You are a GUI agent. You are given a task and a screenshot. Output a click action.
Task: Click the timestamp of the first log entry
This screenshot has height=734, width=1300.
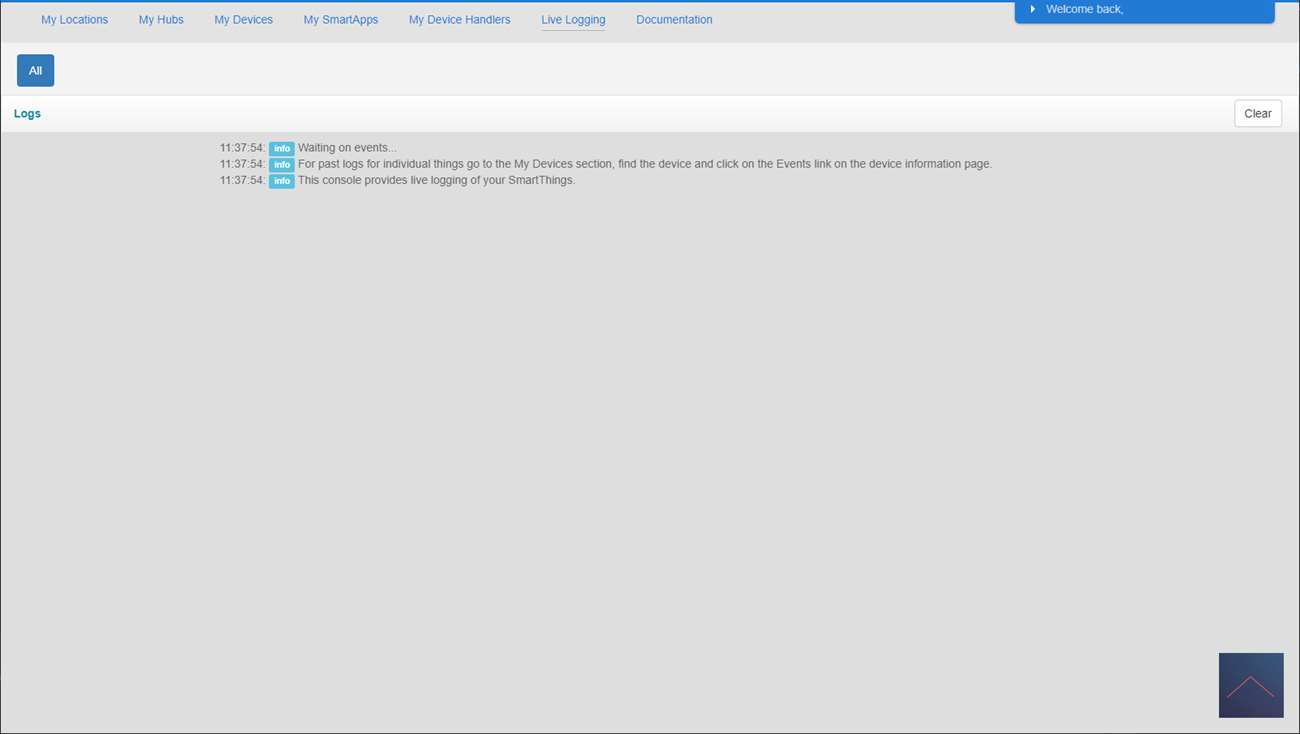(x=242, y=148)
